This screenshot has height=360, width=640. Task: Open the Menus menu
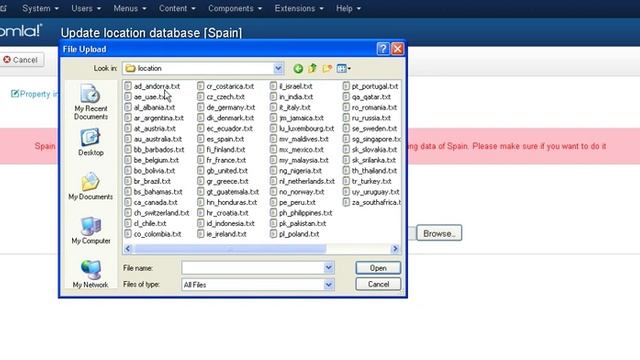(130, 8)
